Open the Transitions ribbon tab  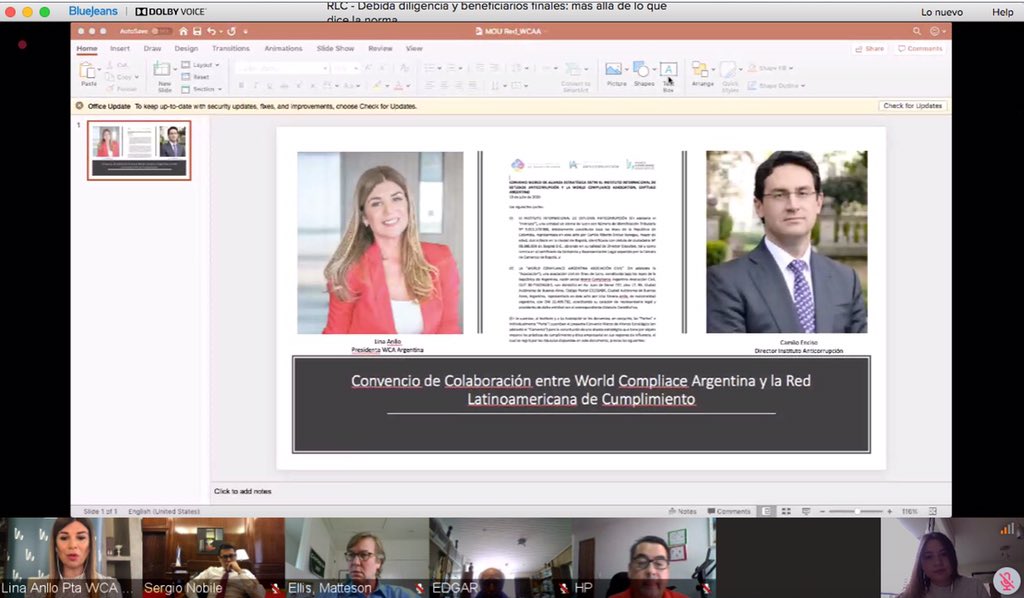coord(231,48)
